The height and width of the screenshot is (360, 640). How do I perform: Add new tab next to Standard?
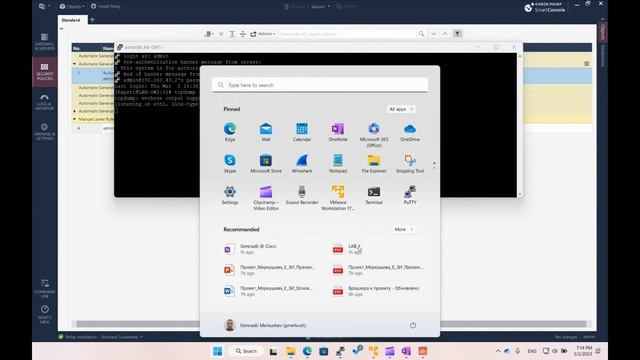coord(92,20)
